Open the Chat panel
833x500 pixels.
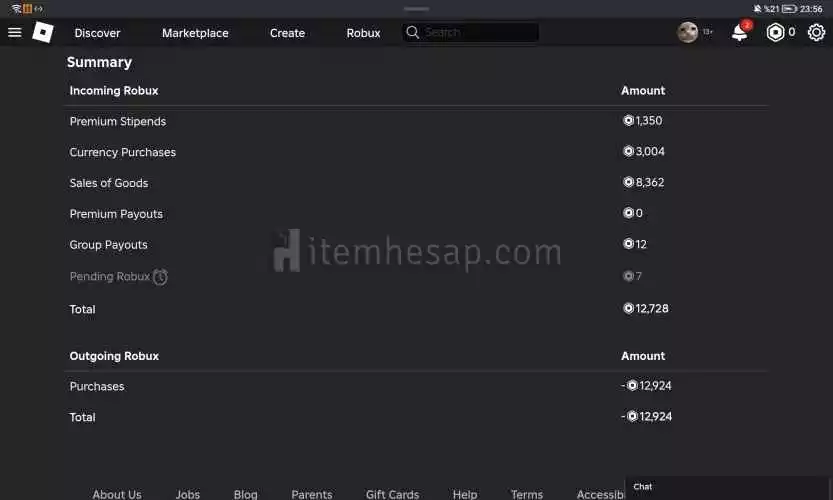(x=643, y=487)
